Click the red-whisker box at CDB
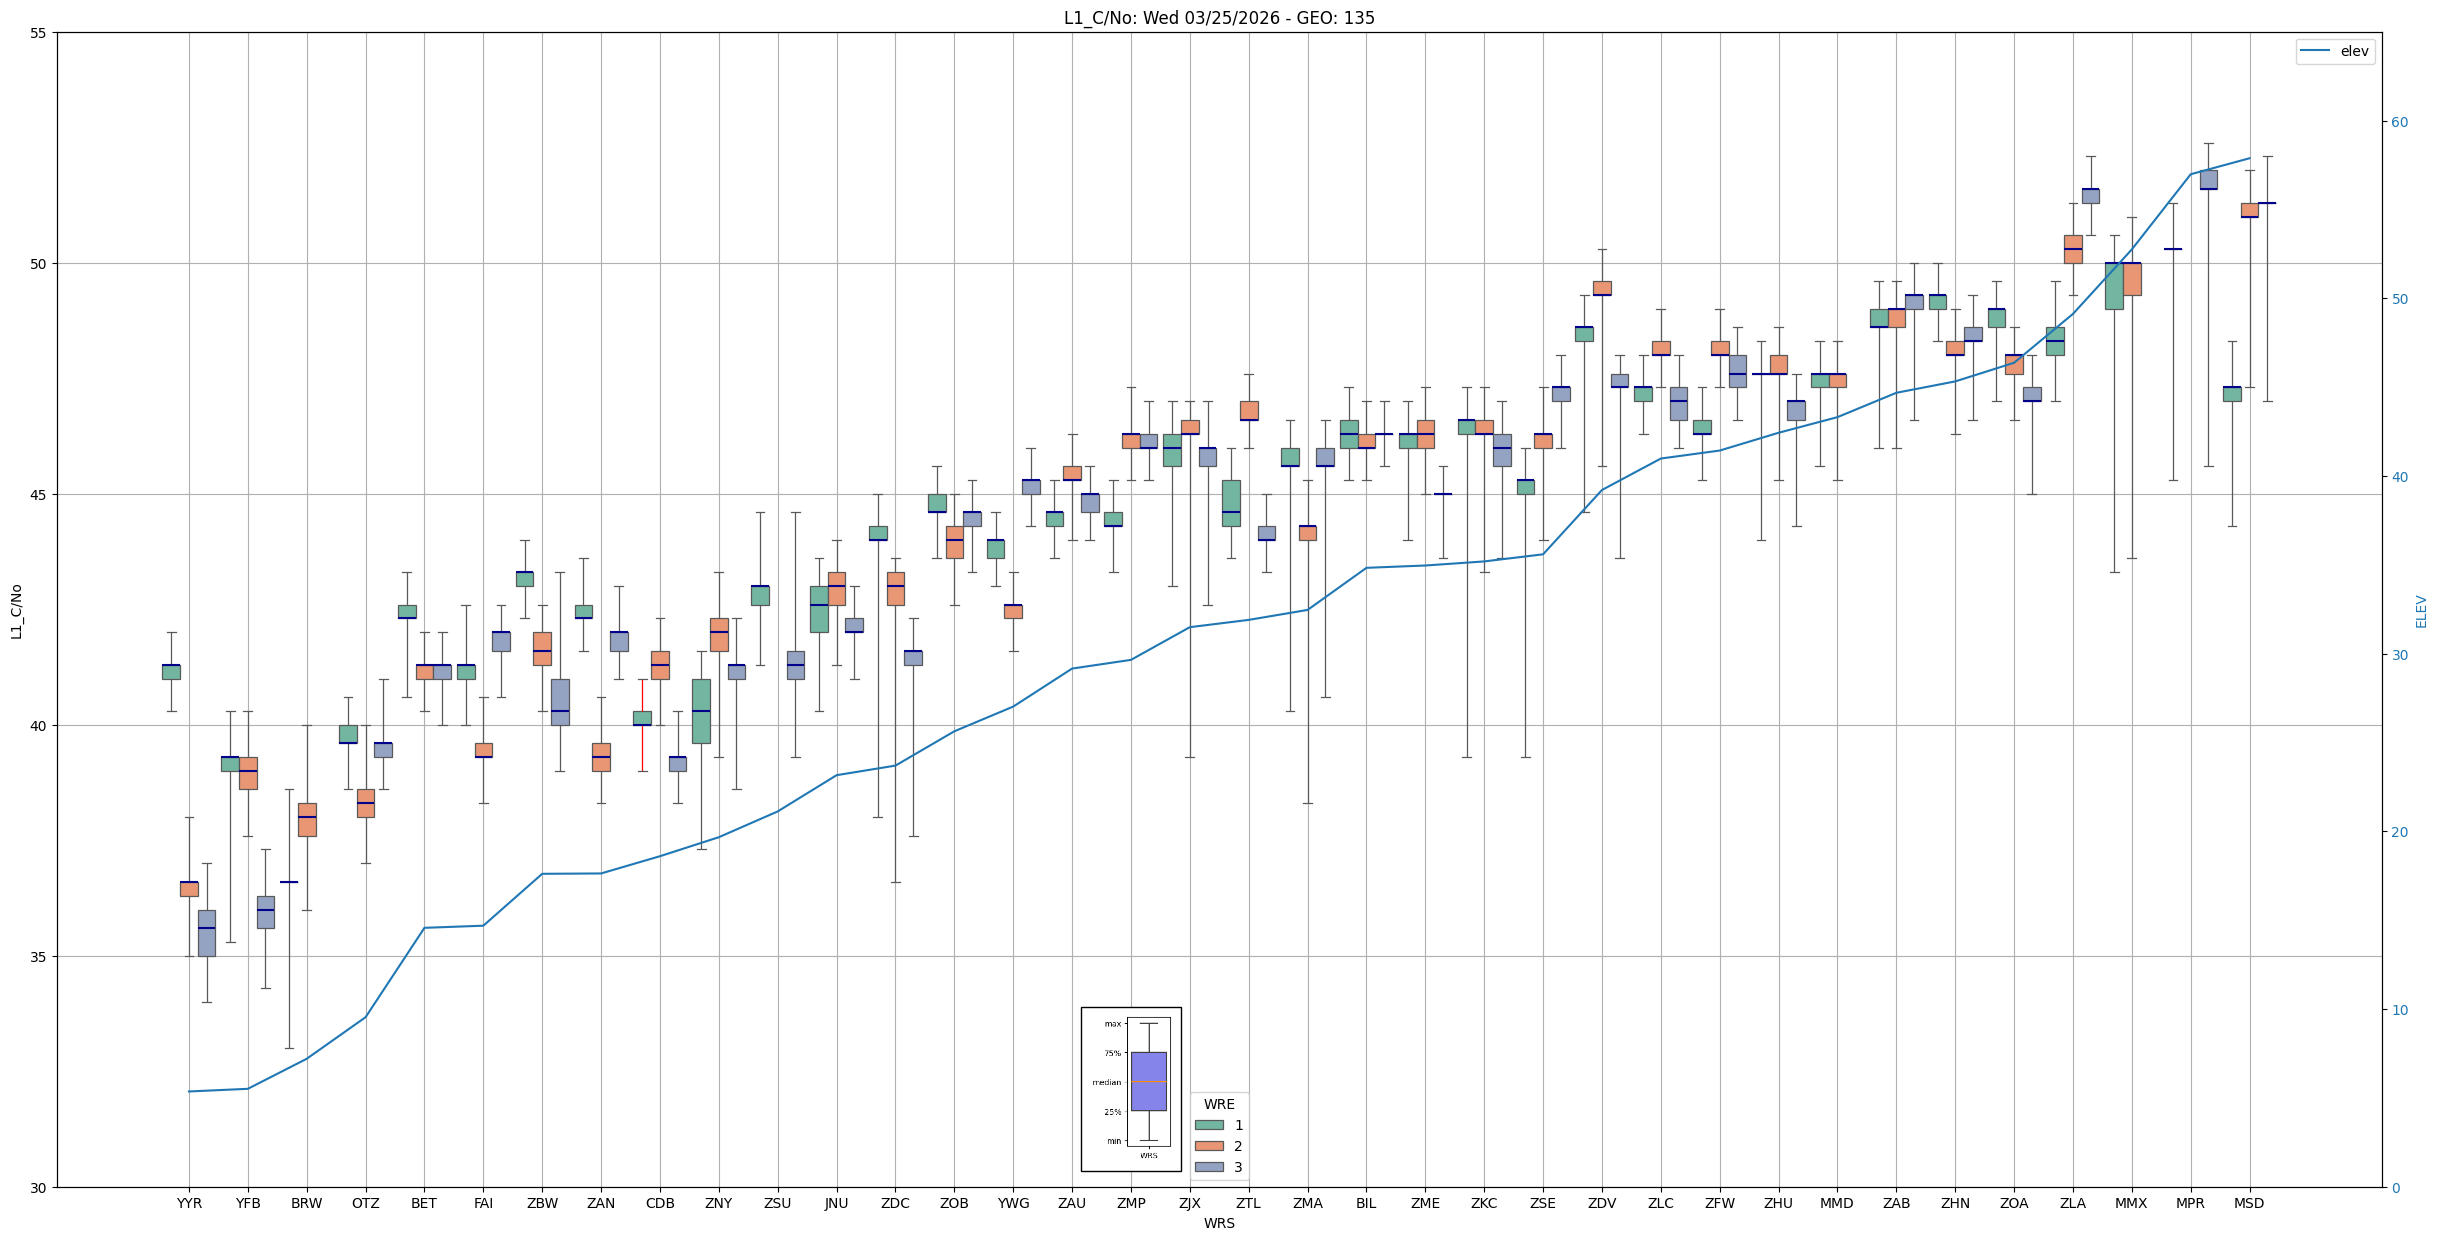Screen dimensions: 2438x1240 click(642, 718)
